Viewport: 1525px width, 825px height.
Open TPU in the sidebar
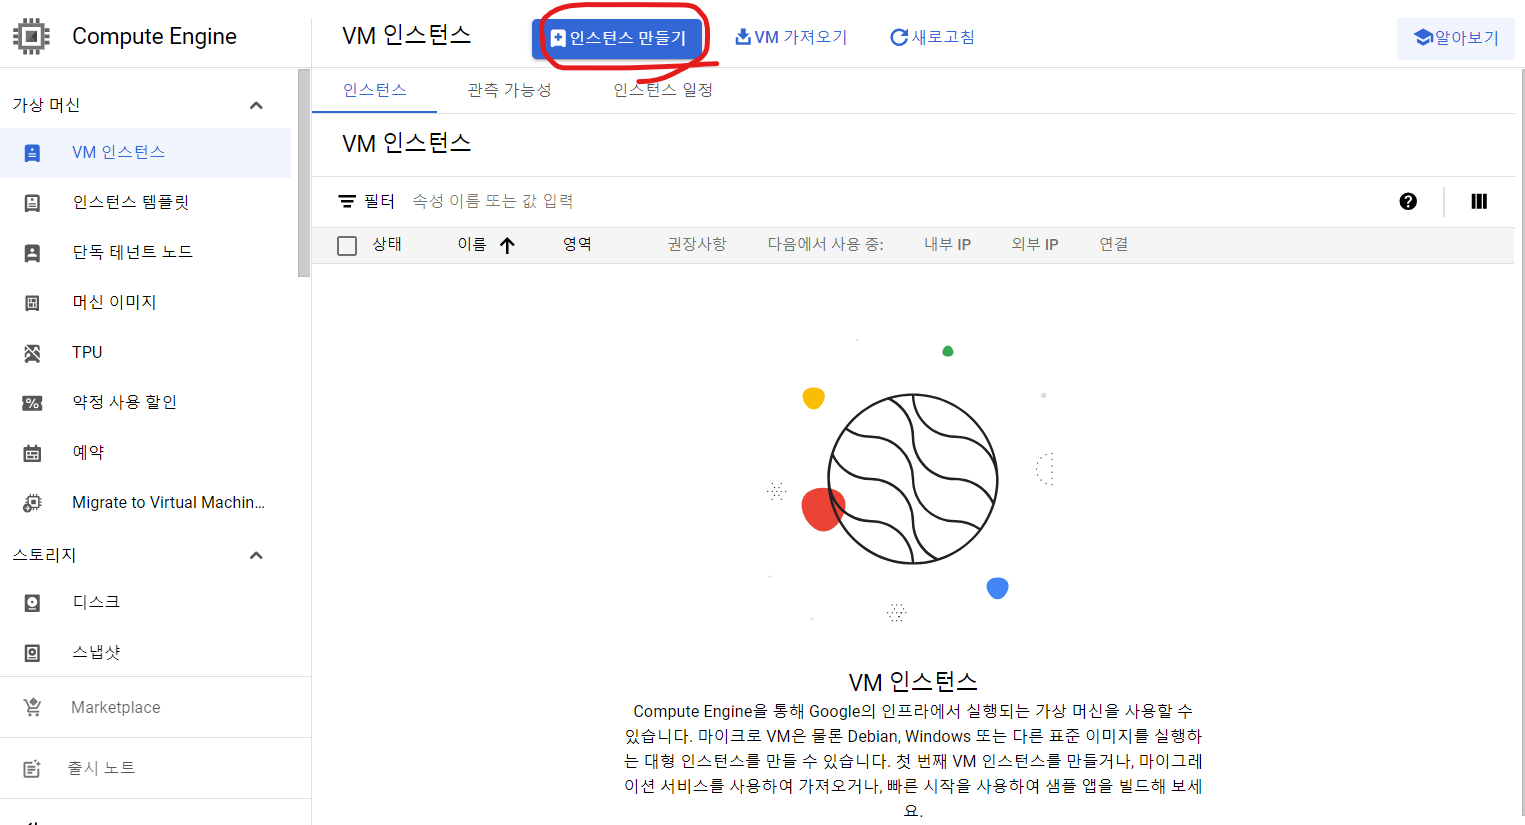pyautogui.click(x=145, y=353)
